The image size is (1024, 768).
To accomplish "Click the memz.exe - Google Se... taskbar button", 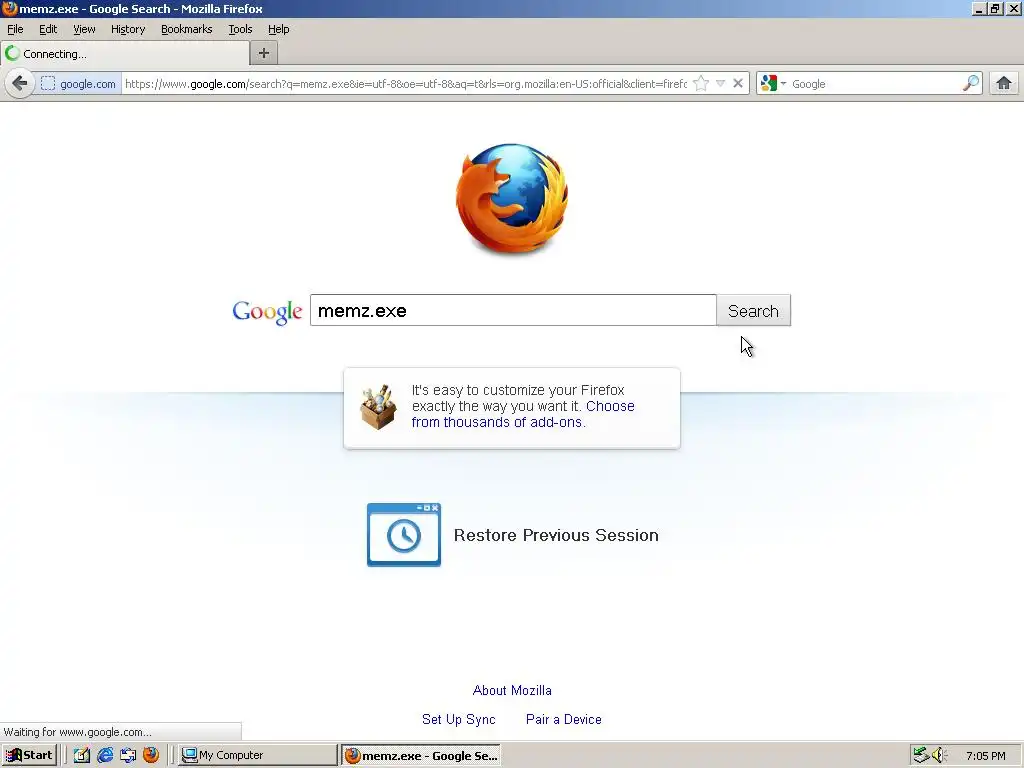I will [421, 756].
